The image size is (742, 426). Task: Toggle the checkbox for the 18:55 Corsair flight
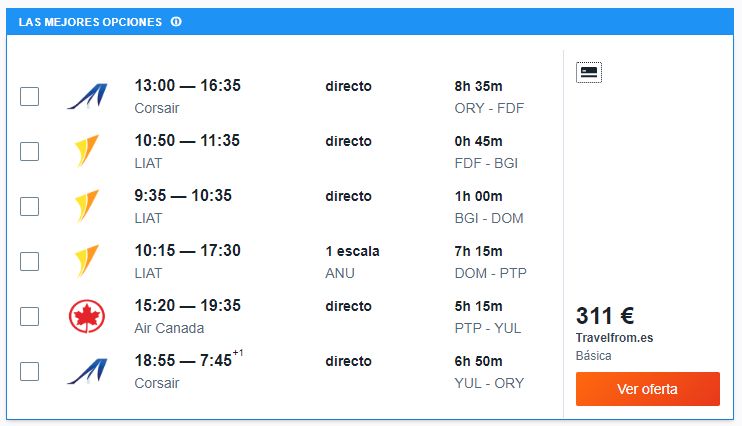29,371
